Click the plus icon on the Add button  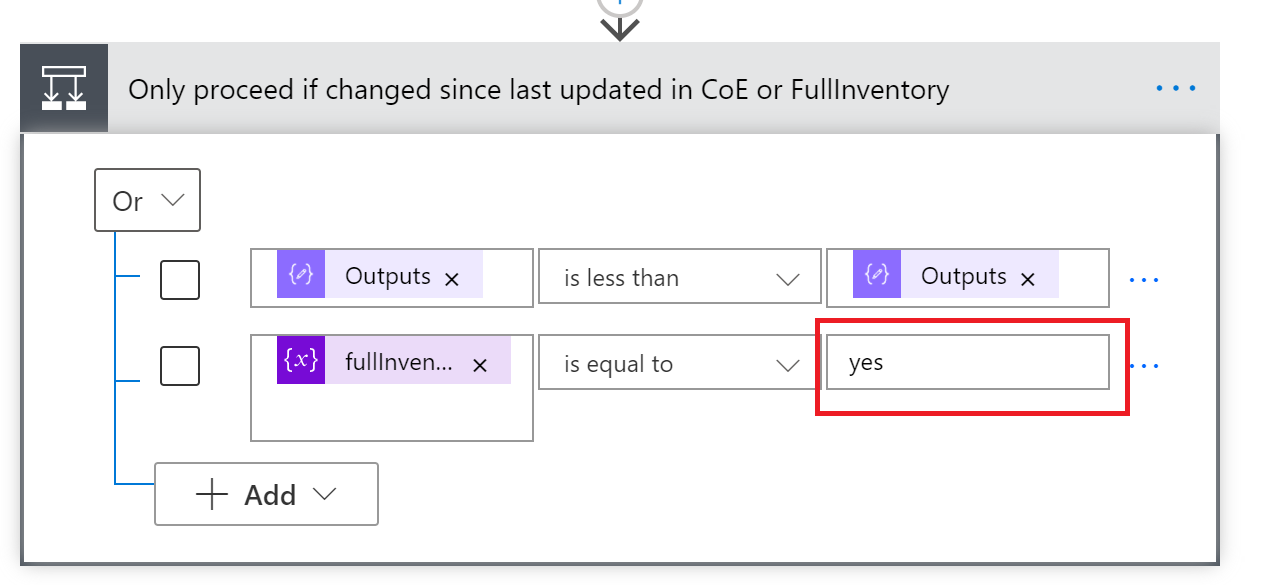coord(210,493)
